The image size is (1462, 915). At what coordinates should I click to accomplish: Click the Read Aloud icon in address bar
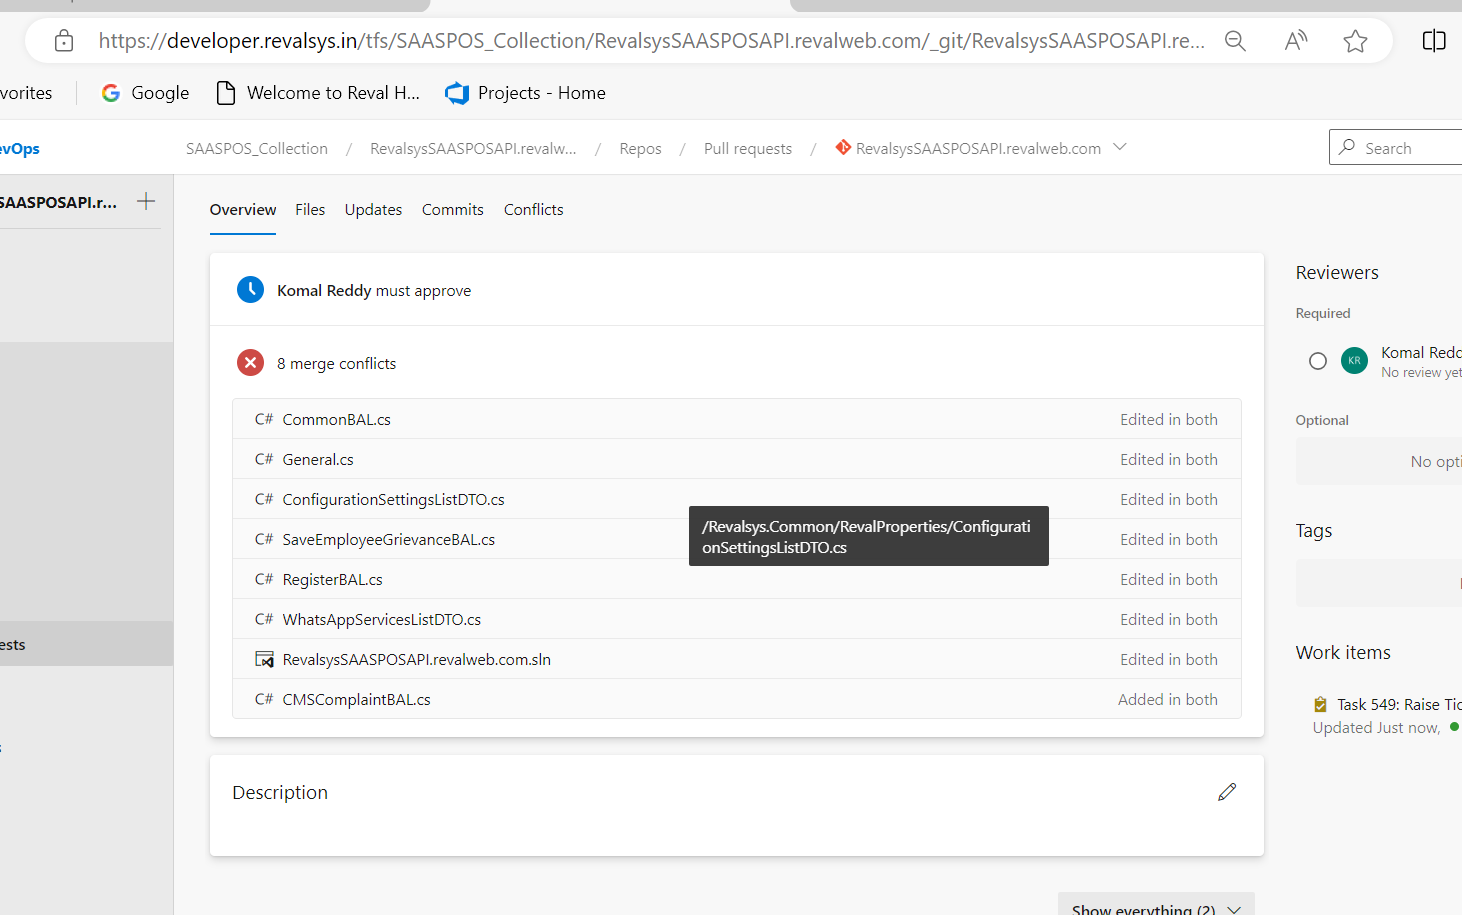click(x=1295, y=41)
